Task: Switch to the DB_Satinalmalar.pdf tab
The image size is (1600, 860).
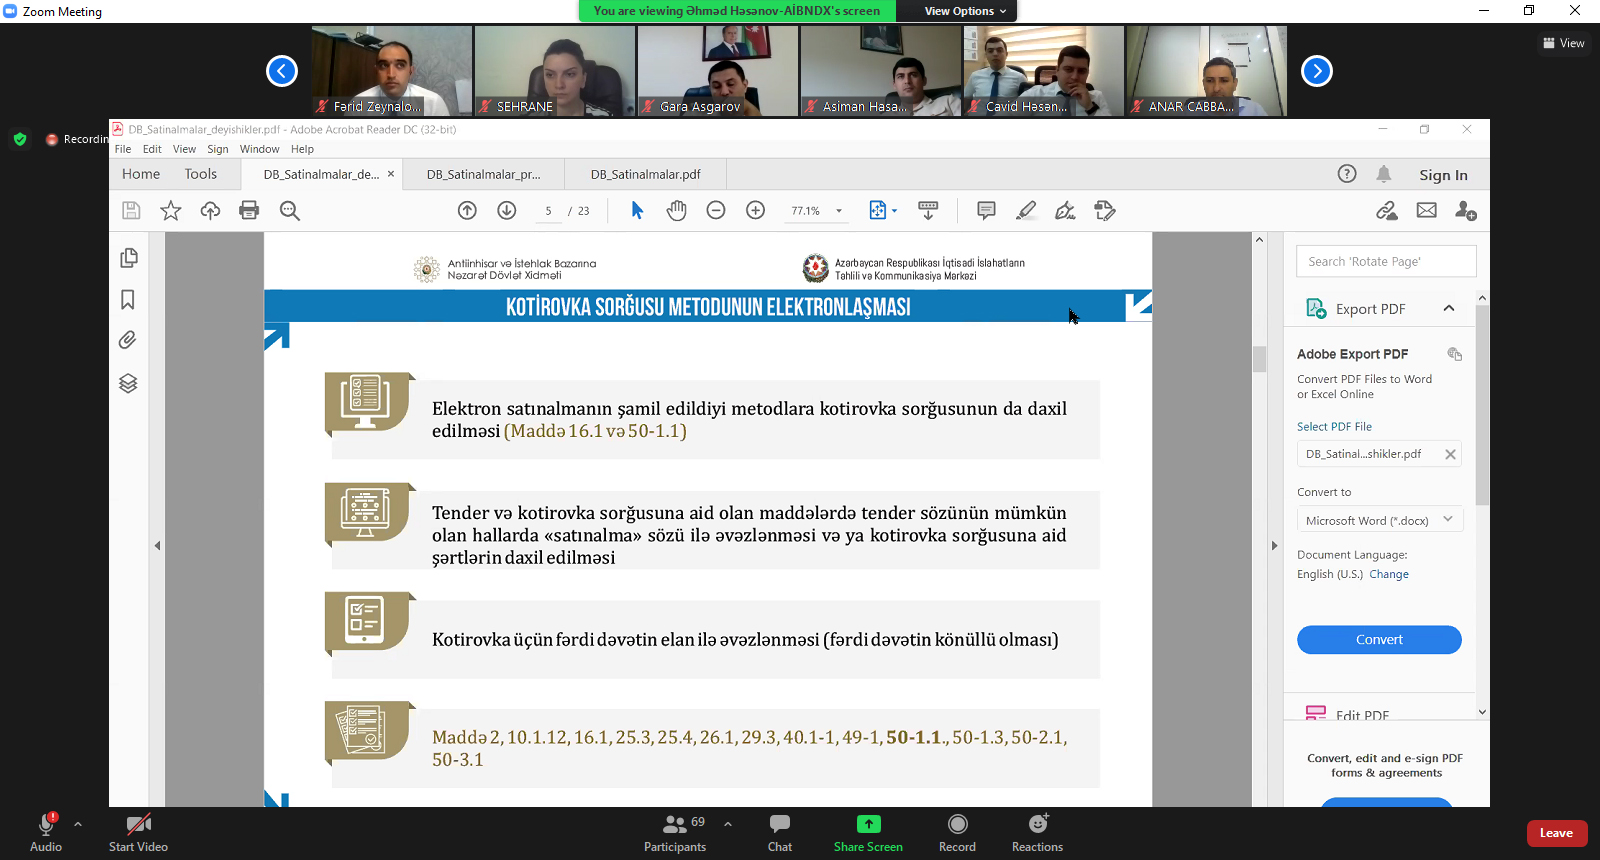Action: click(645, 174)
